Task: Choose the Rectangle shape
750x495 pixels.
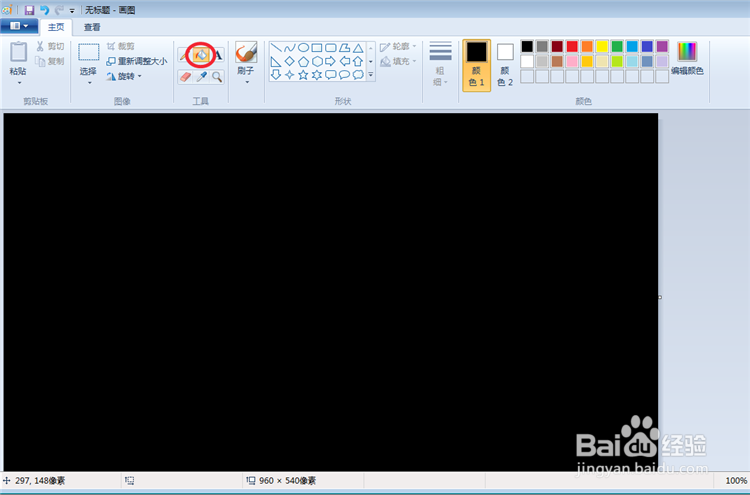Action: click(317, 48)
